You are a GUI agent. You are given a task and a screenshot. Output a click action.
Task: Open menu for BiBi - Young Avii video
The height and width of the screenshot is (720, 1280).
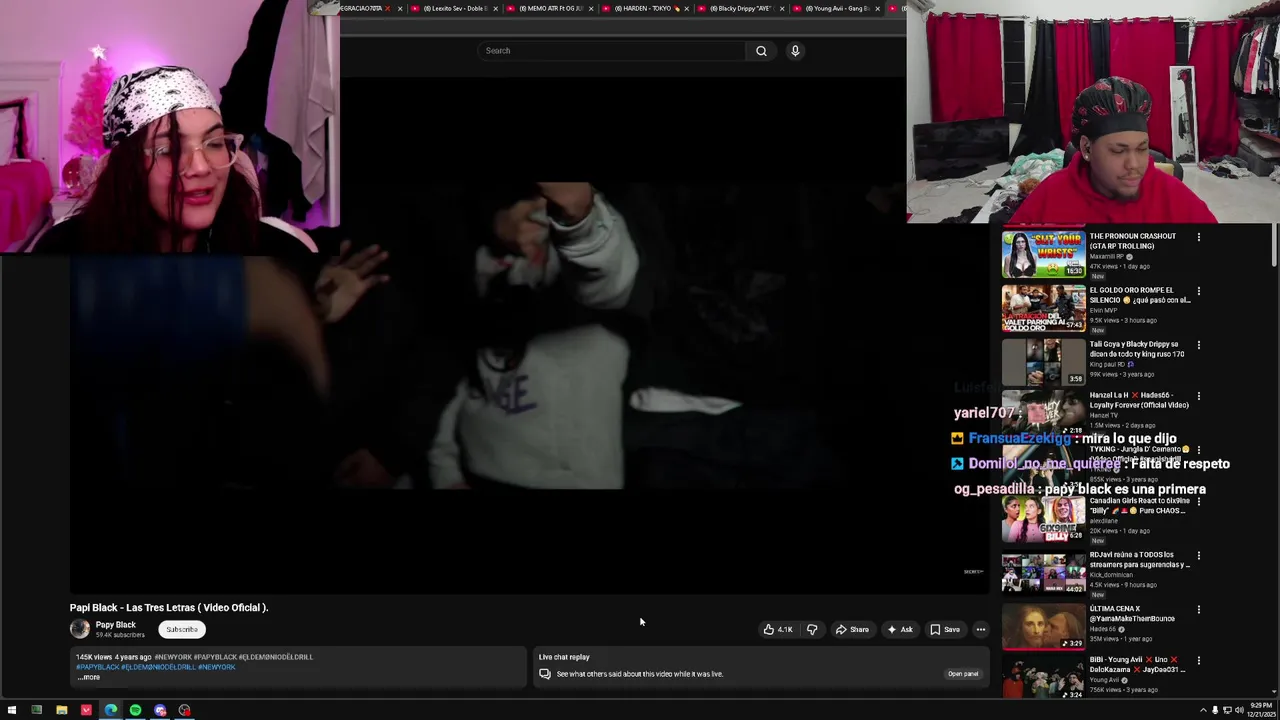coord(1199,662)
